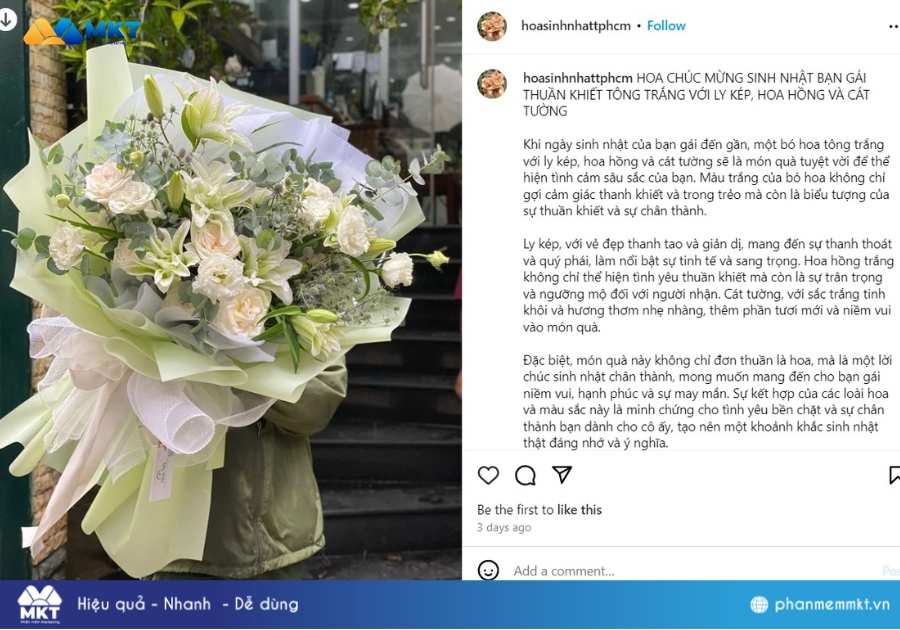Follow the hoasinhnhattphcm account
Screen dimensions: 900x630
coord(666,26)
